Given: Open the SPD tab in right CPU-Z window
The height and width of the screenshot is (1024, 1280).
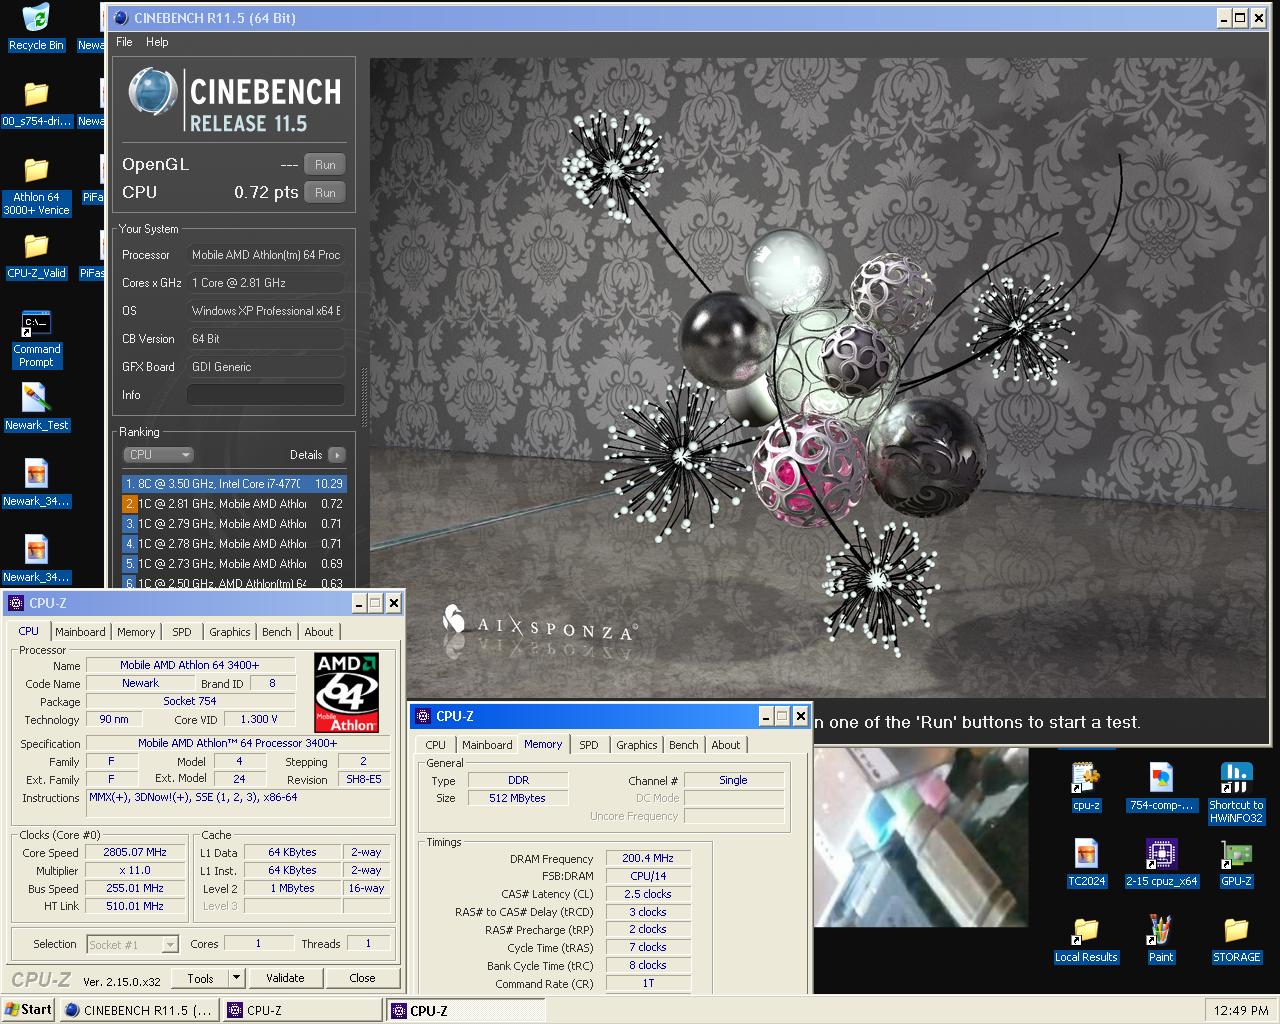Looking at the screenshot, I should pyautogui.click(x=589, y=745).
